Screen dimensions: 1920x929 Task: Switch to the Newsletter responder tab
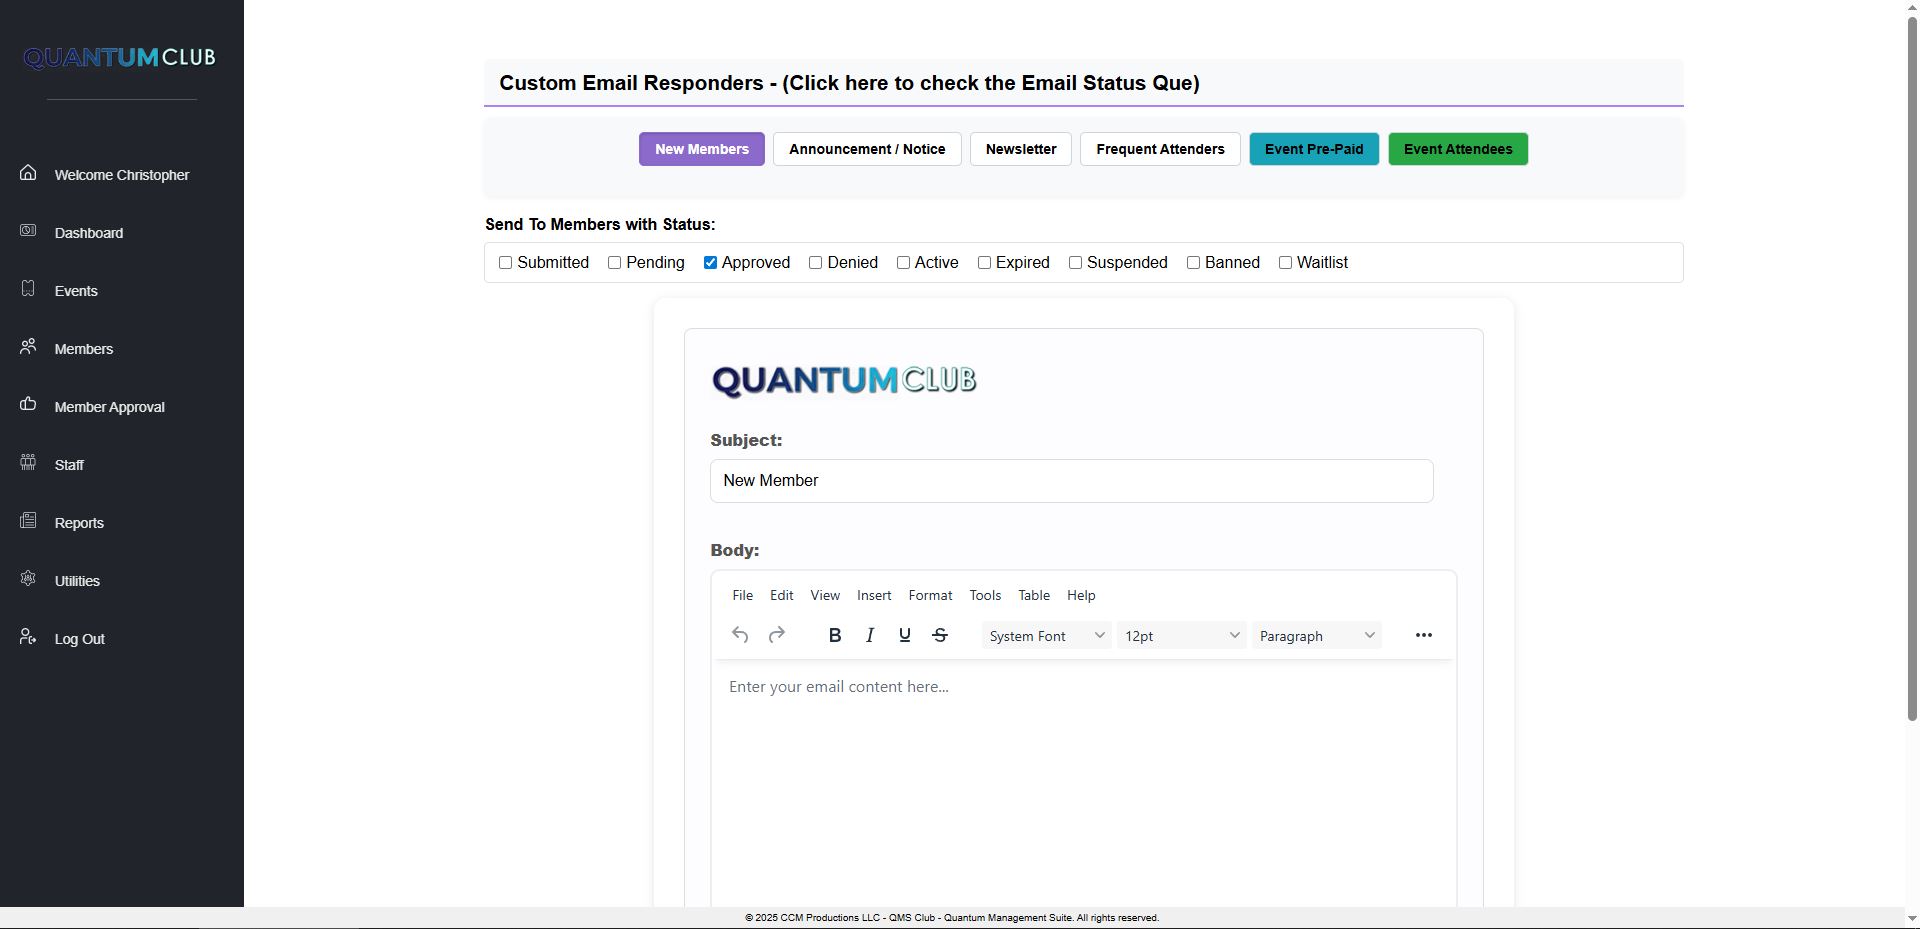pos(1020,149)
